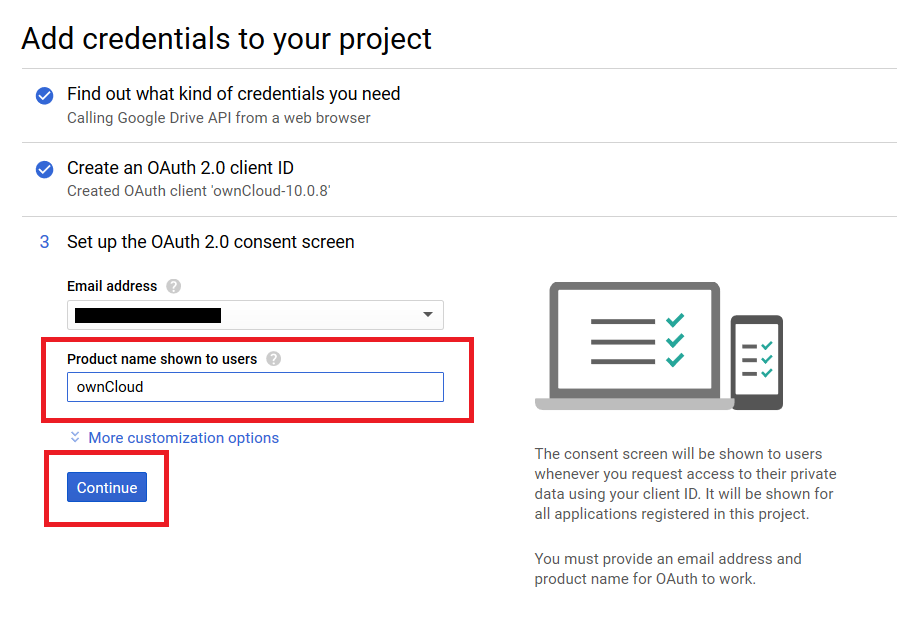Click the double-chevron icon before customization options
The width and height of the screenshot is (919, 629).
pyautogui.click(x=74, y=437)
